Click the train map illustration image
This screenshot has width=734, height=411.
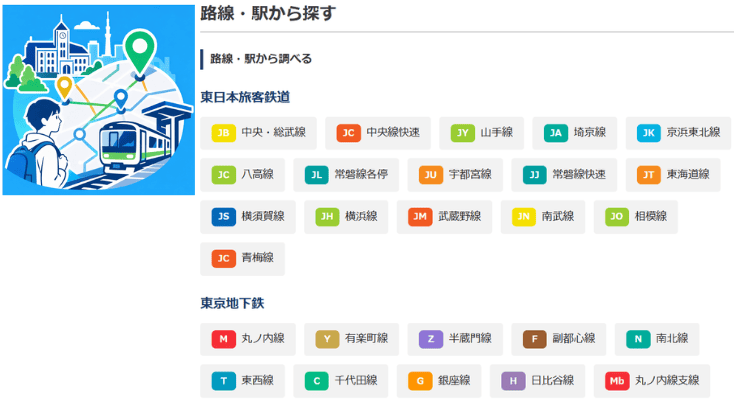click(x=99, y=100)
